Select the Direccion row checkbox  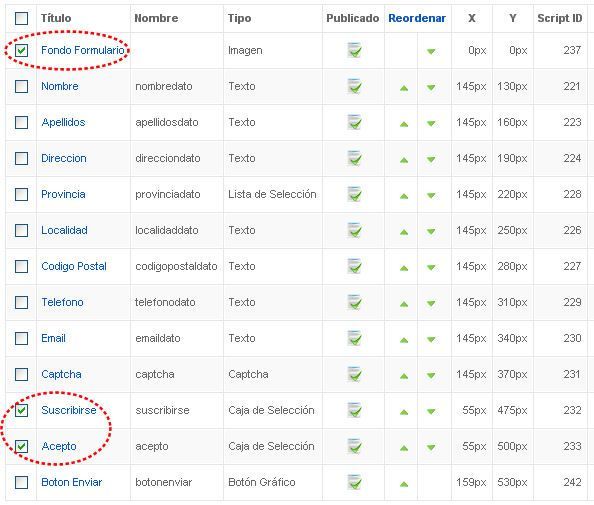(21, 158)
